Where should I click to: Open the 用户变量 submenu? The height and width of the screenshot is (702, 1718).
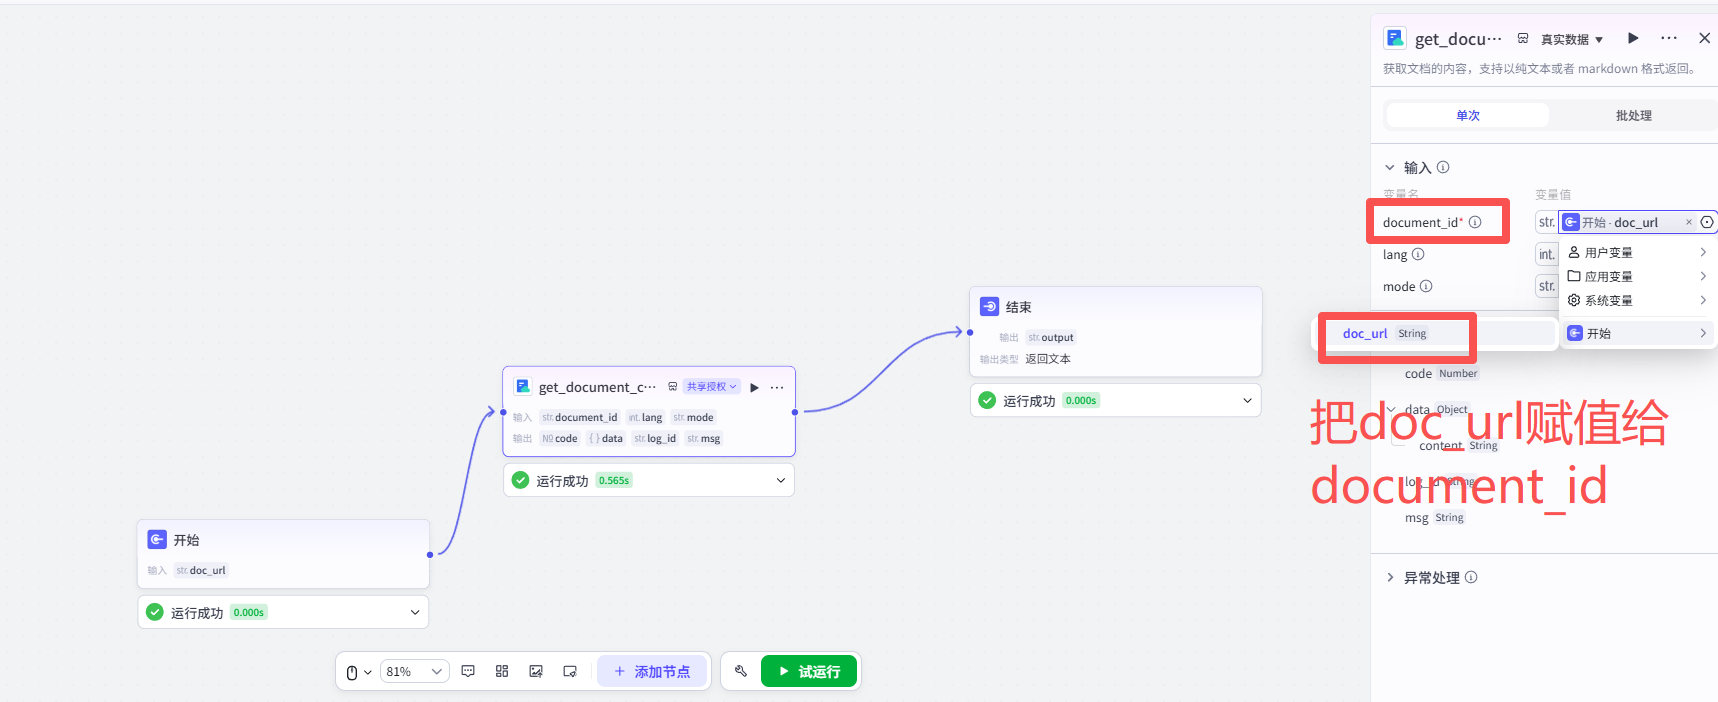(1637, 252)
